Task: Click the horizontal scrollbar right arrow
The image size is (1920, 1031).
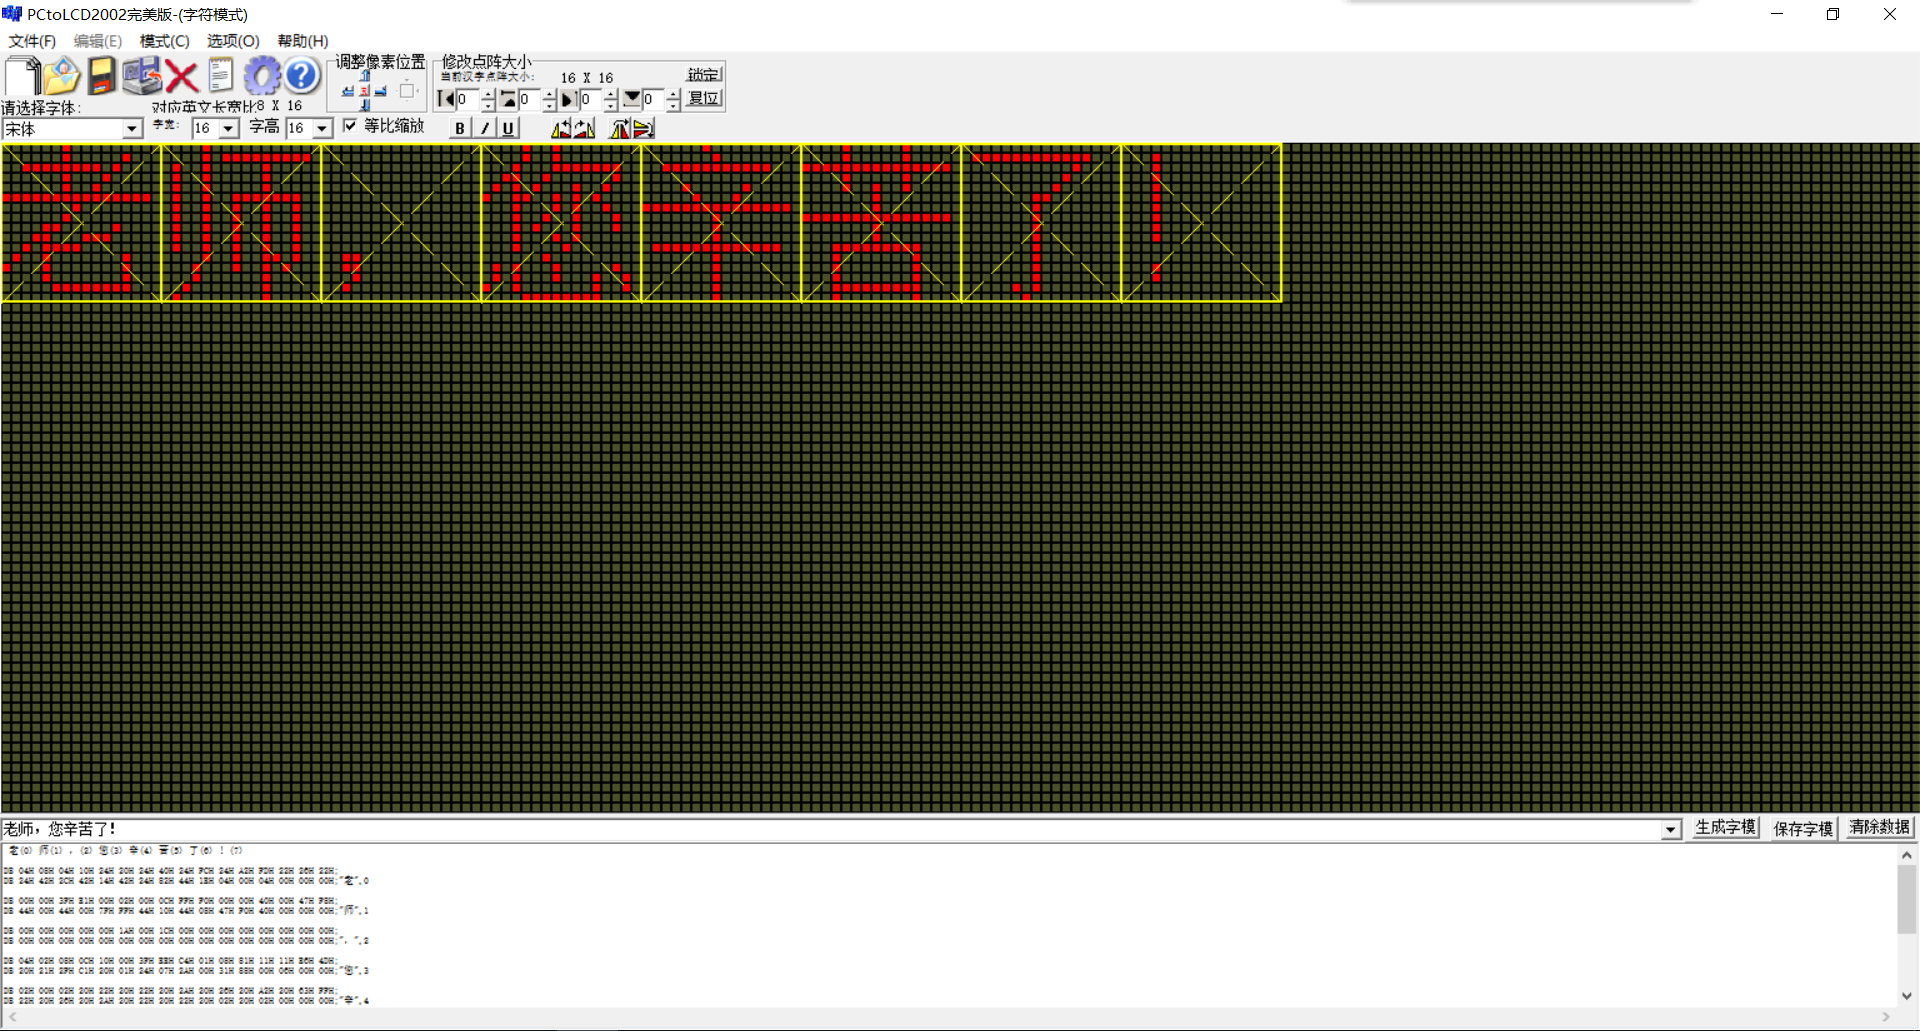Action: (x=1886, y=1017)
